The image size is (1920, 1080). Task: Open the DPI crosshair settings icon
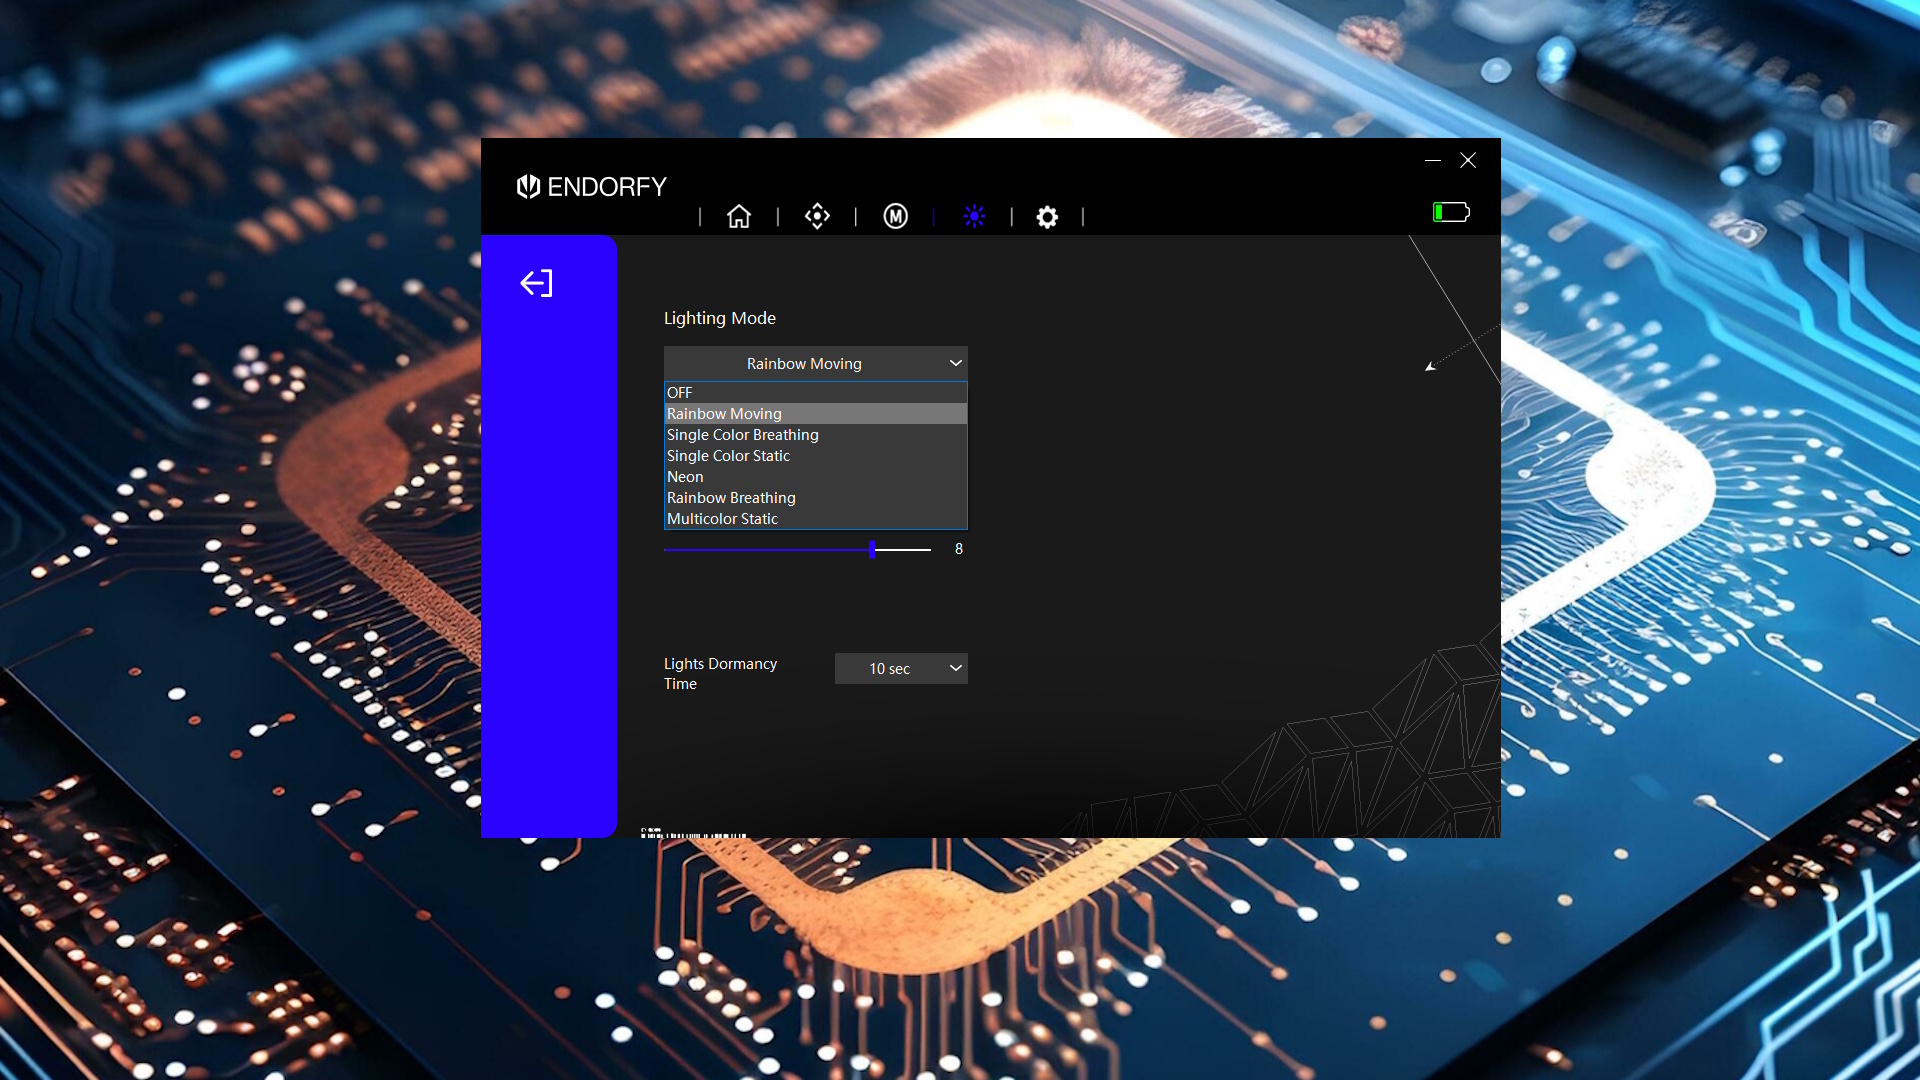point(817,217)
